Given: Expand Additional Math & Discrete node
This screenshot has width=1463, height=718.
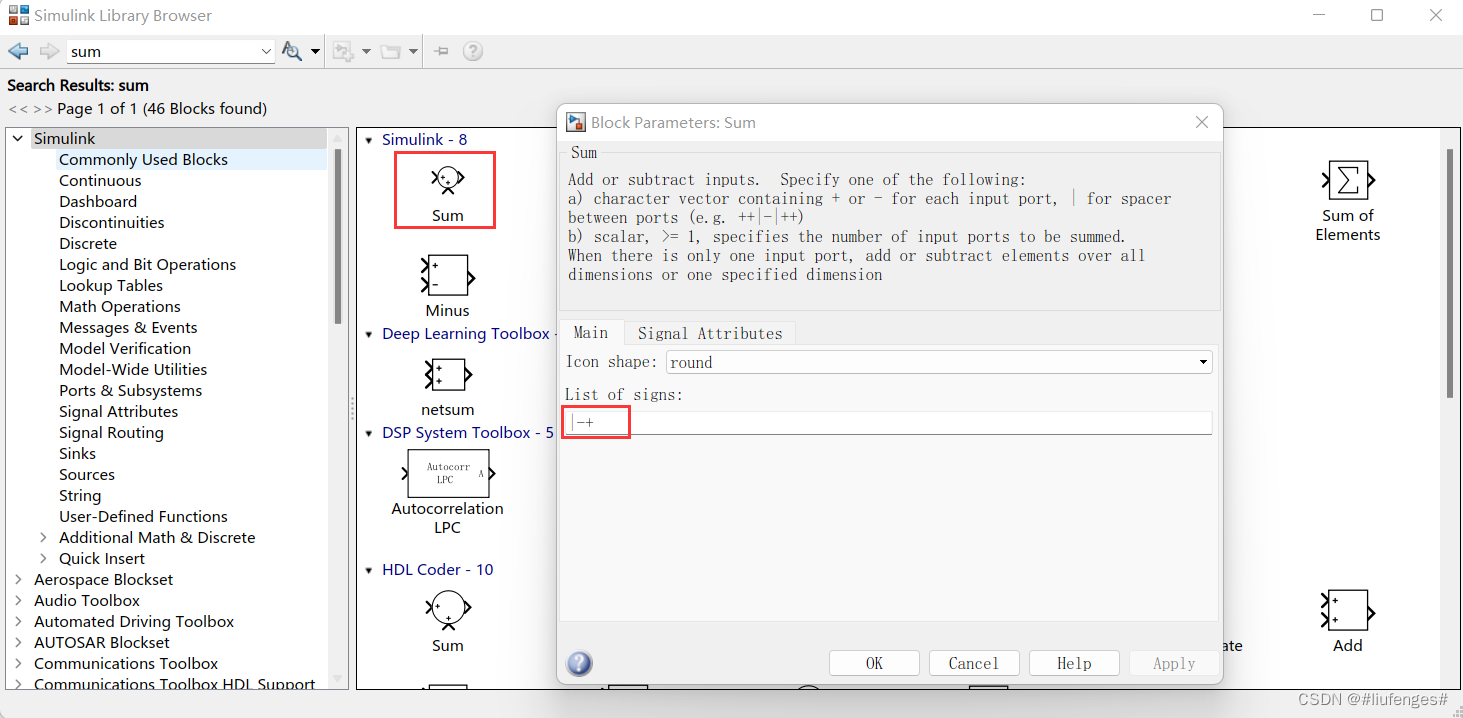Looking at the screenshot, I should 43,538.
